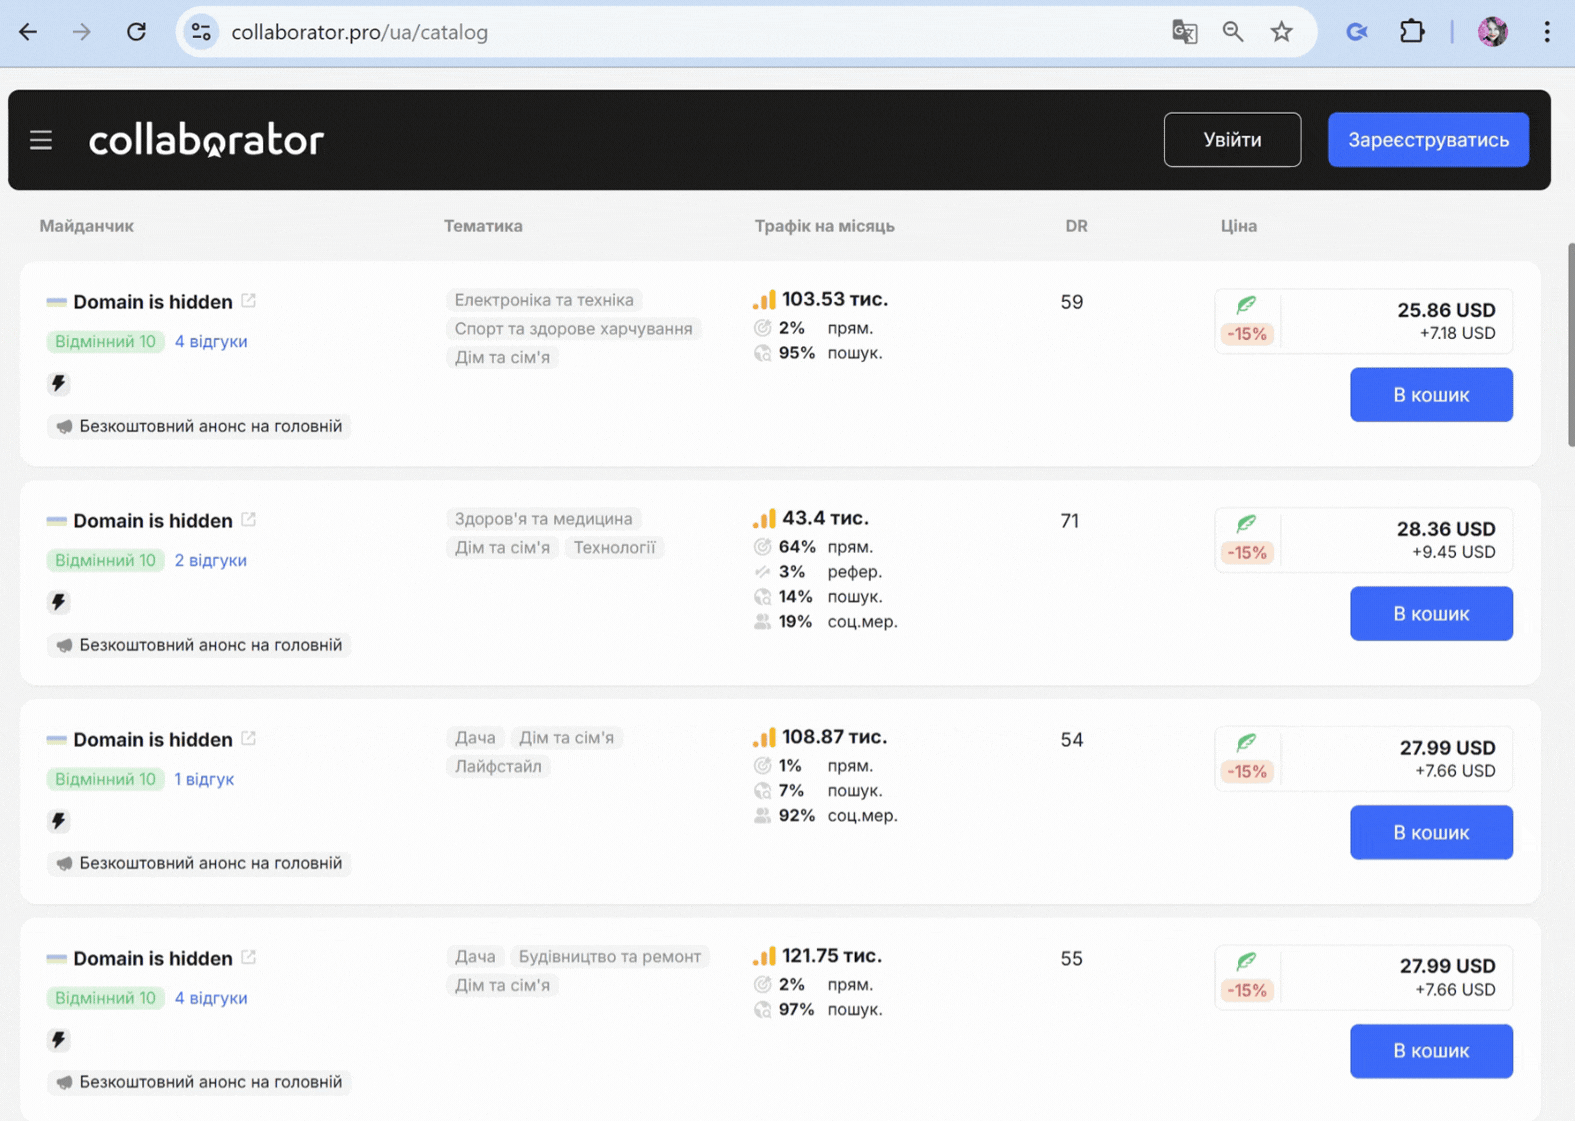Click the collaborator logo

[x=206, y=140]
